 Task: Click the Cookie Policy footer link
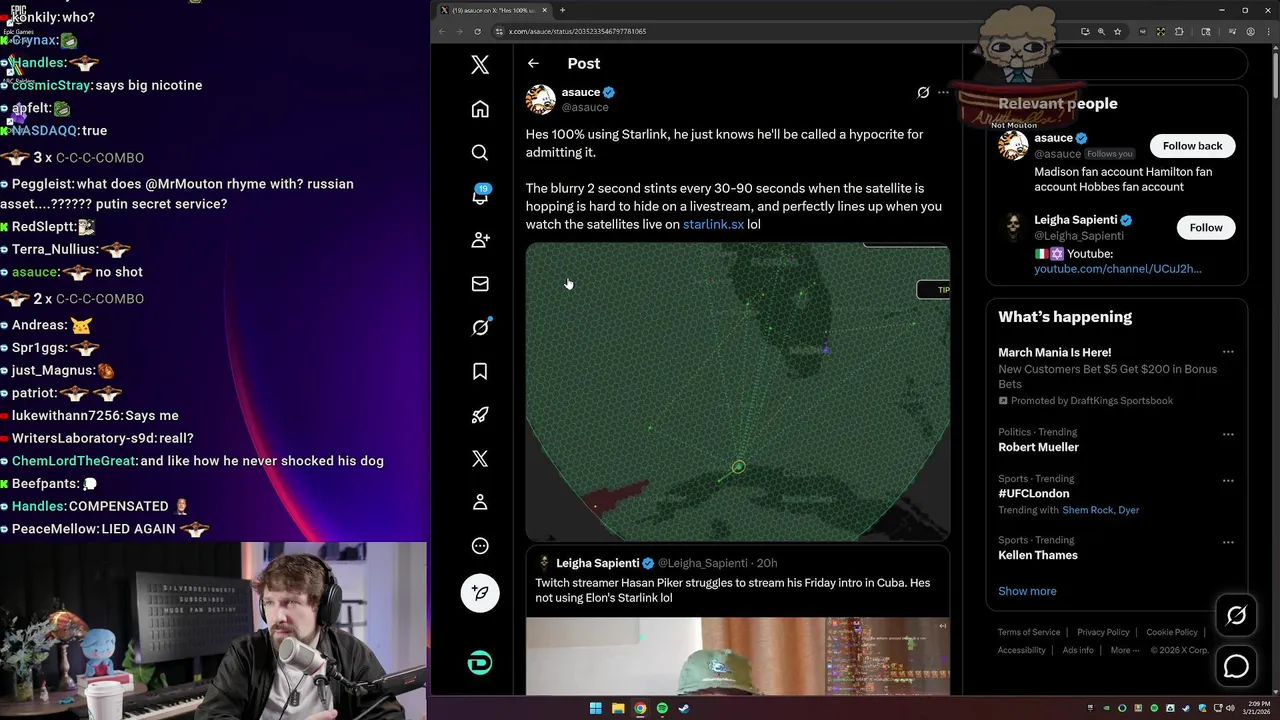(x=1172, y=632)
